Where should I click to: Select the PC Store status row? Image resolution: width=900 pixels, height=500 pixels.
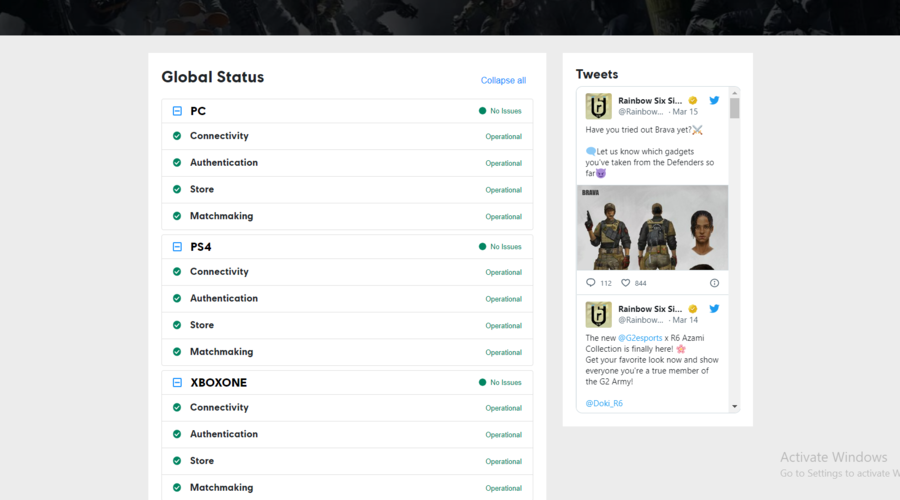tap(347, 189)
